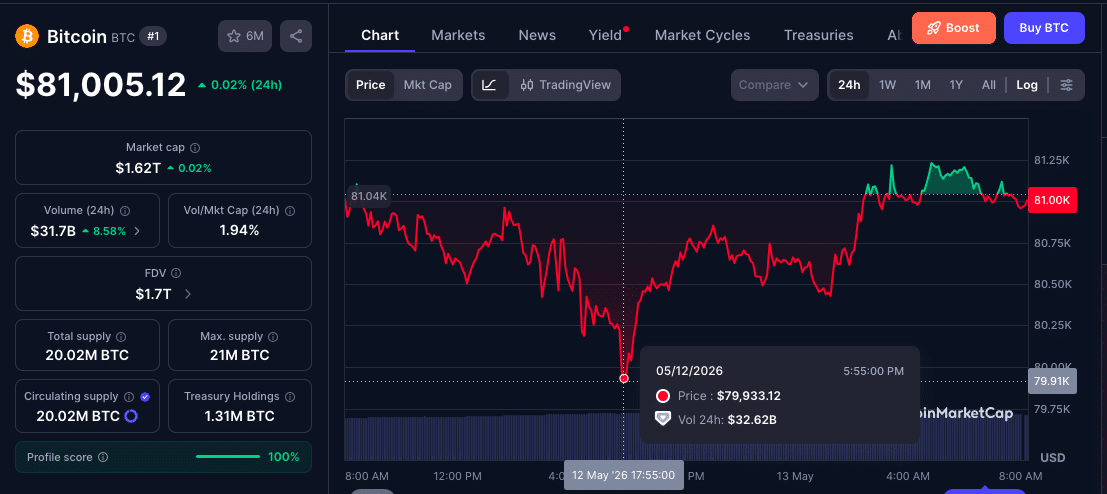Click the 21M BTC max supply value
Screen dimensions: 1107x494
point(239,355)
